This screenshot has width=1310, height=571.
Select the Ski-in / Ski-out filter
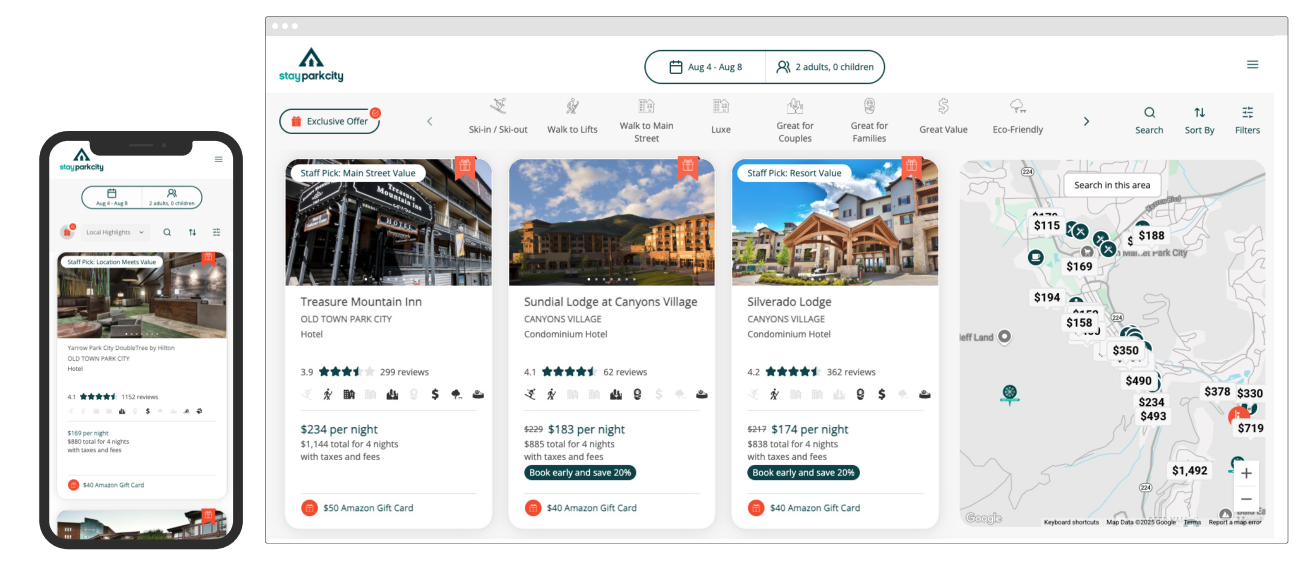click(498, 116)
